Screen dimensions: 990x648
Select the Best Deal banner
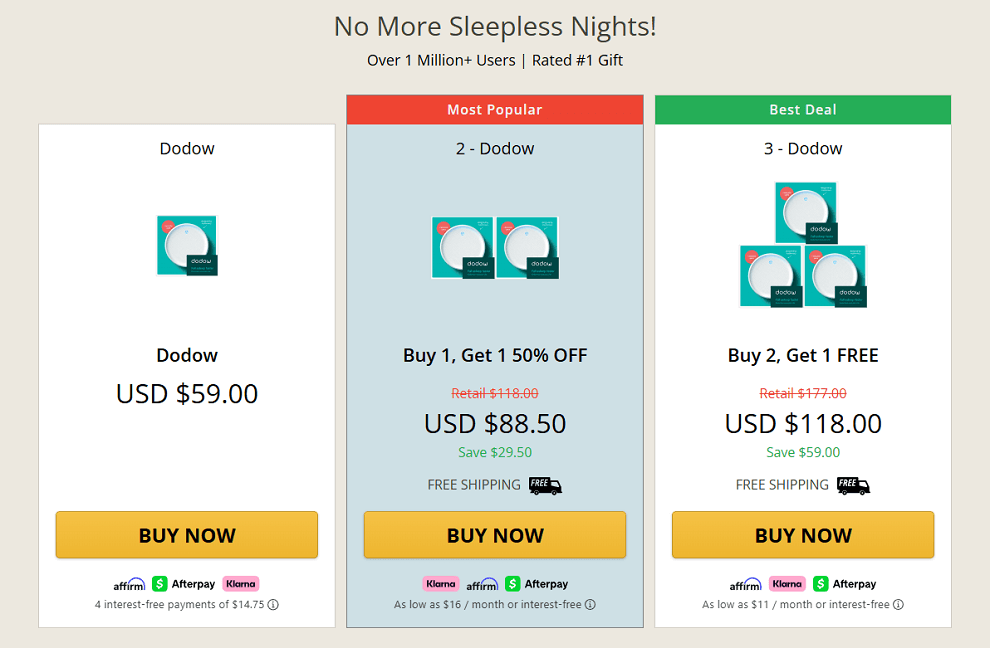[802, 109]
